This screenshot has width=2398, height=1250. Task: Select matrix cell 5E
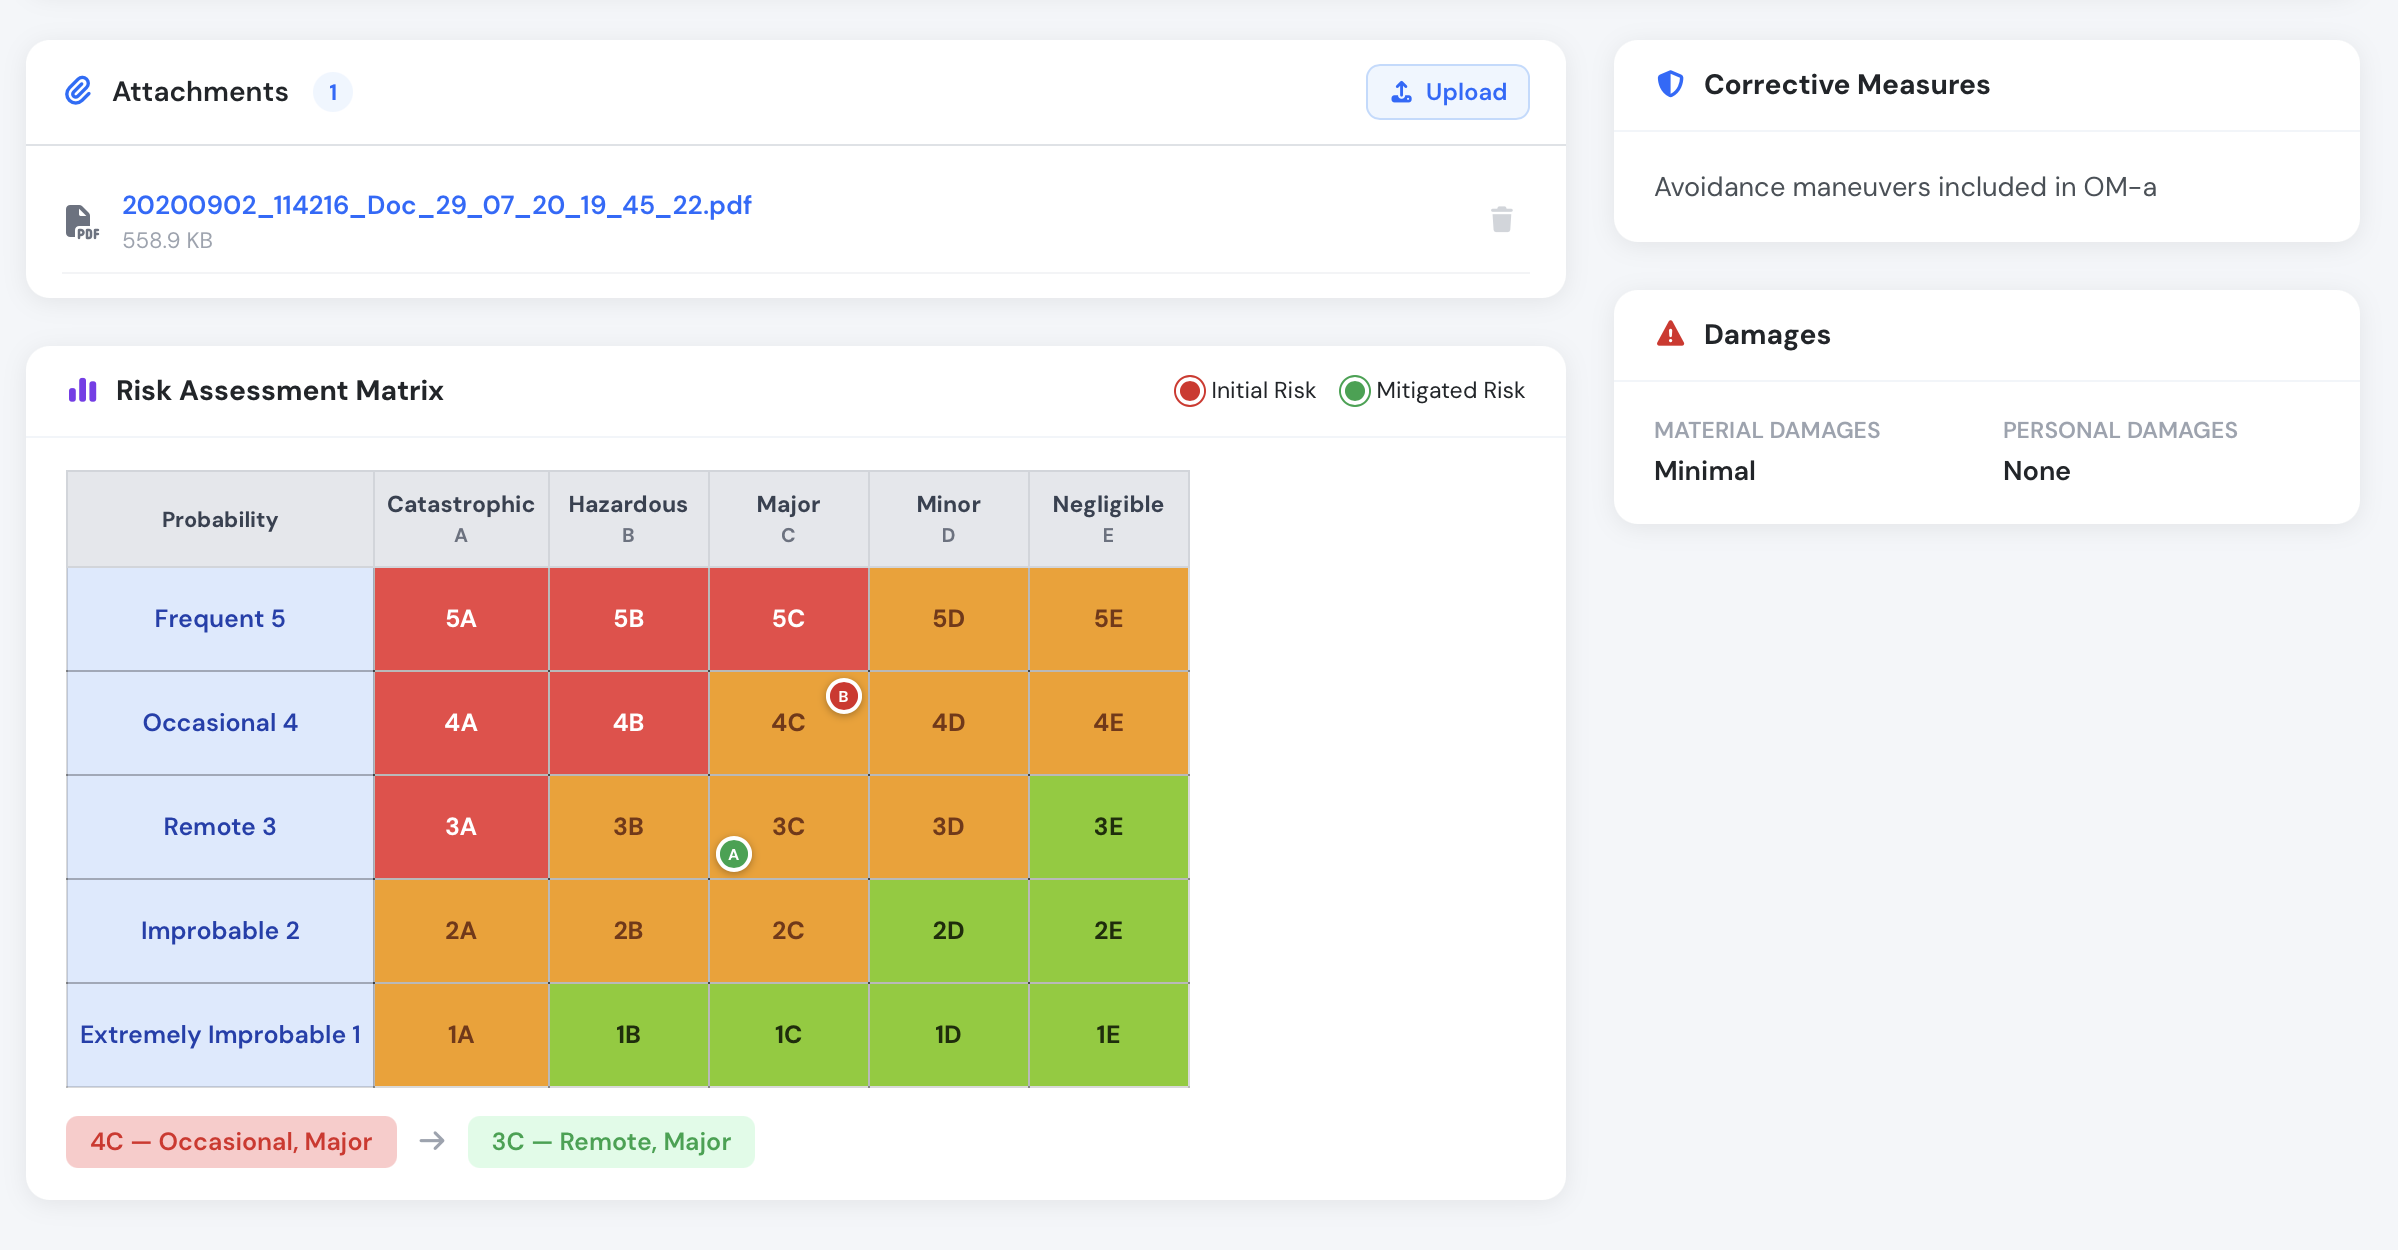pyautogui.click(x=1108, y=619)
